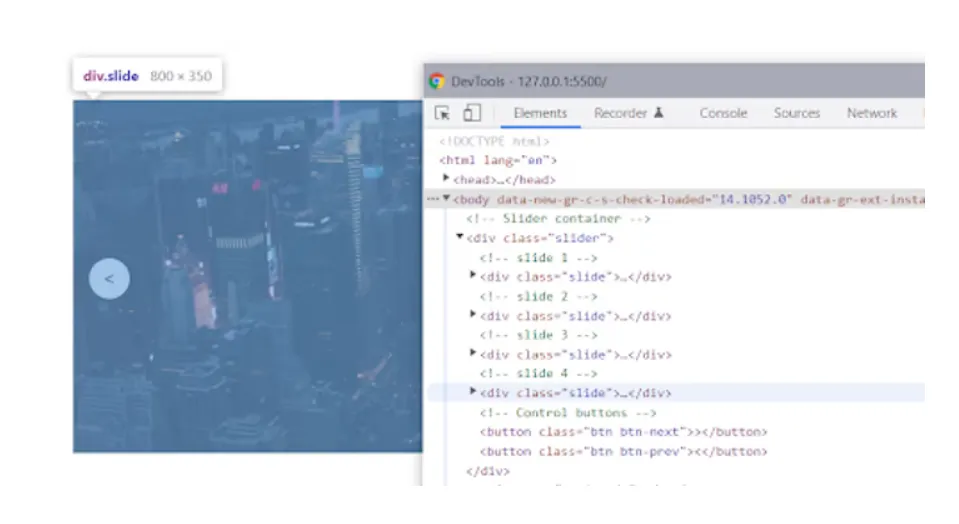
Task: Open the Elements tab
Action: (540, 113)
